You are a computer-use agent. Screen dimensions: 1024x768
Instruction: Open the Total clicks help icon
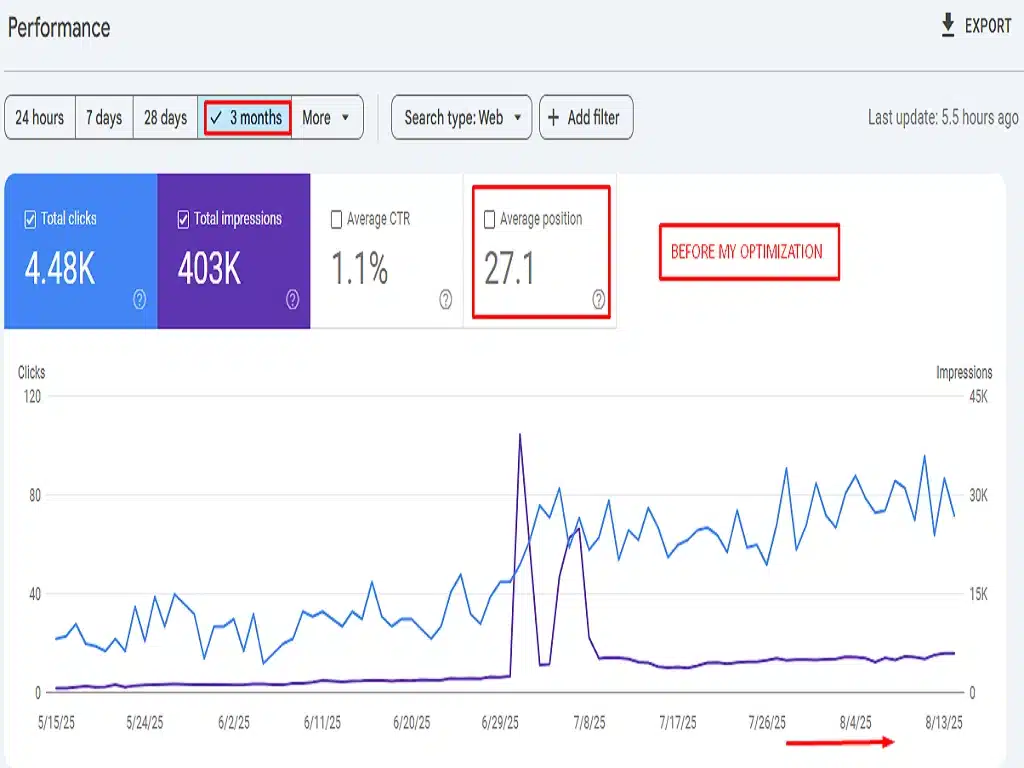coord(139,297)
